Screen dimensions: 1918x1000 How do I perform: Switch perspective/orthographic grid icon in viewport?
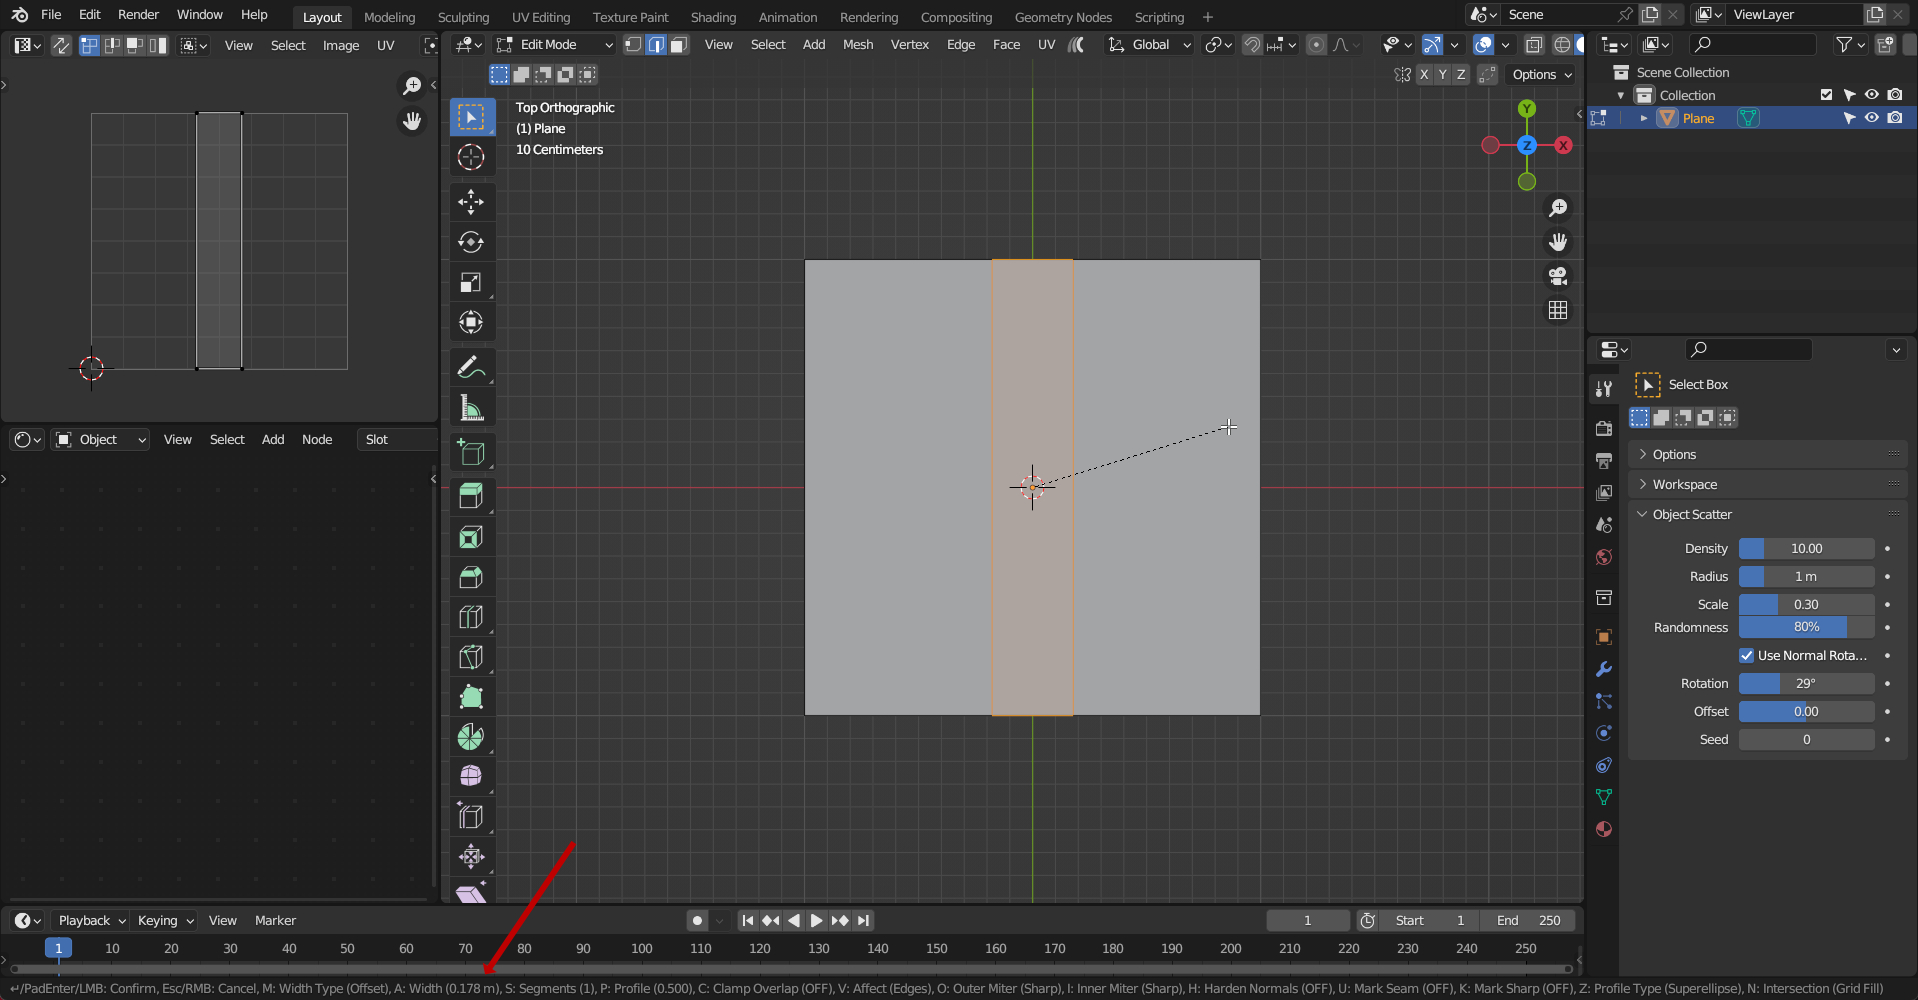pos(1558,310)
